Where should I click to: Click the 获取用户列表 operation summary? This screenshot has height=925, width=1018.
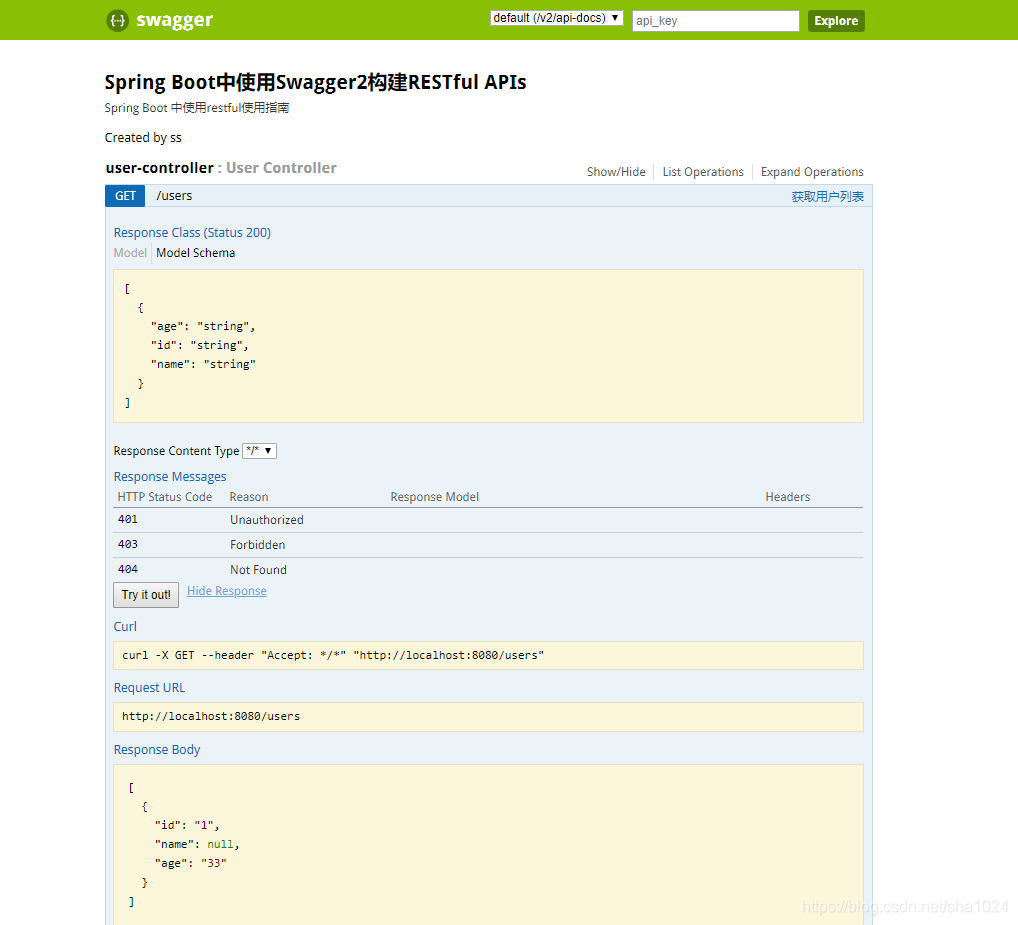click(828, 197)
